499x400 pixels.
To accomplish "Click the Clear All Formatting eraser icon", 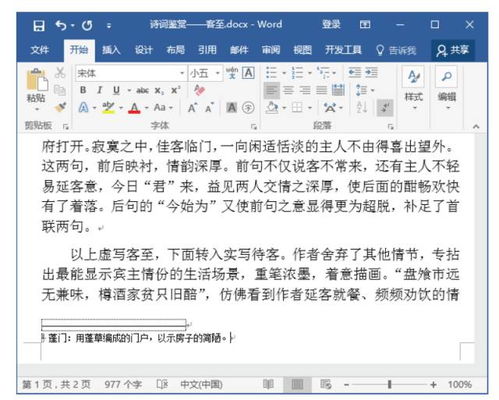I will tap(199, 90).
